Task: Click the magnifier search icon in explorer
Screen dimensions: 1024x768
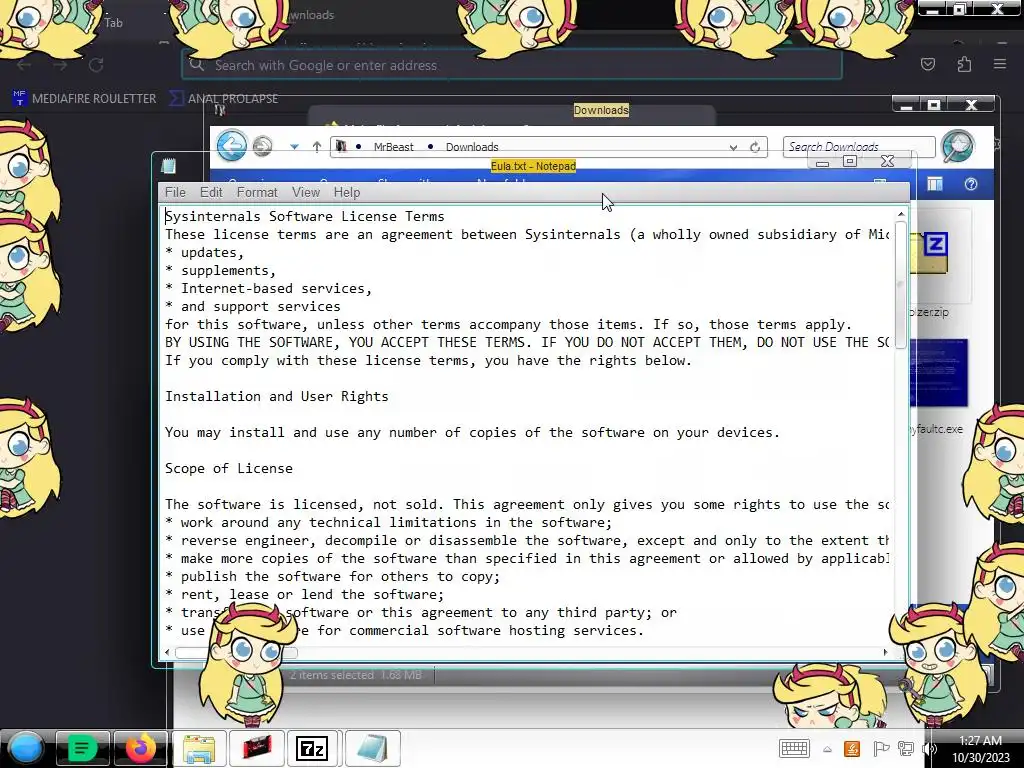Action: coord(957,145)
